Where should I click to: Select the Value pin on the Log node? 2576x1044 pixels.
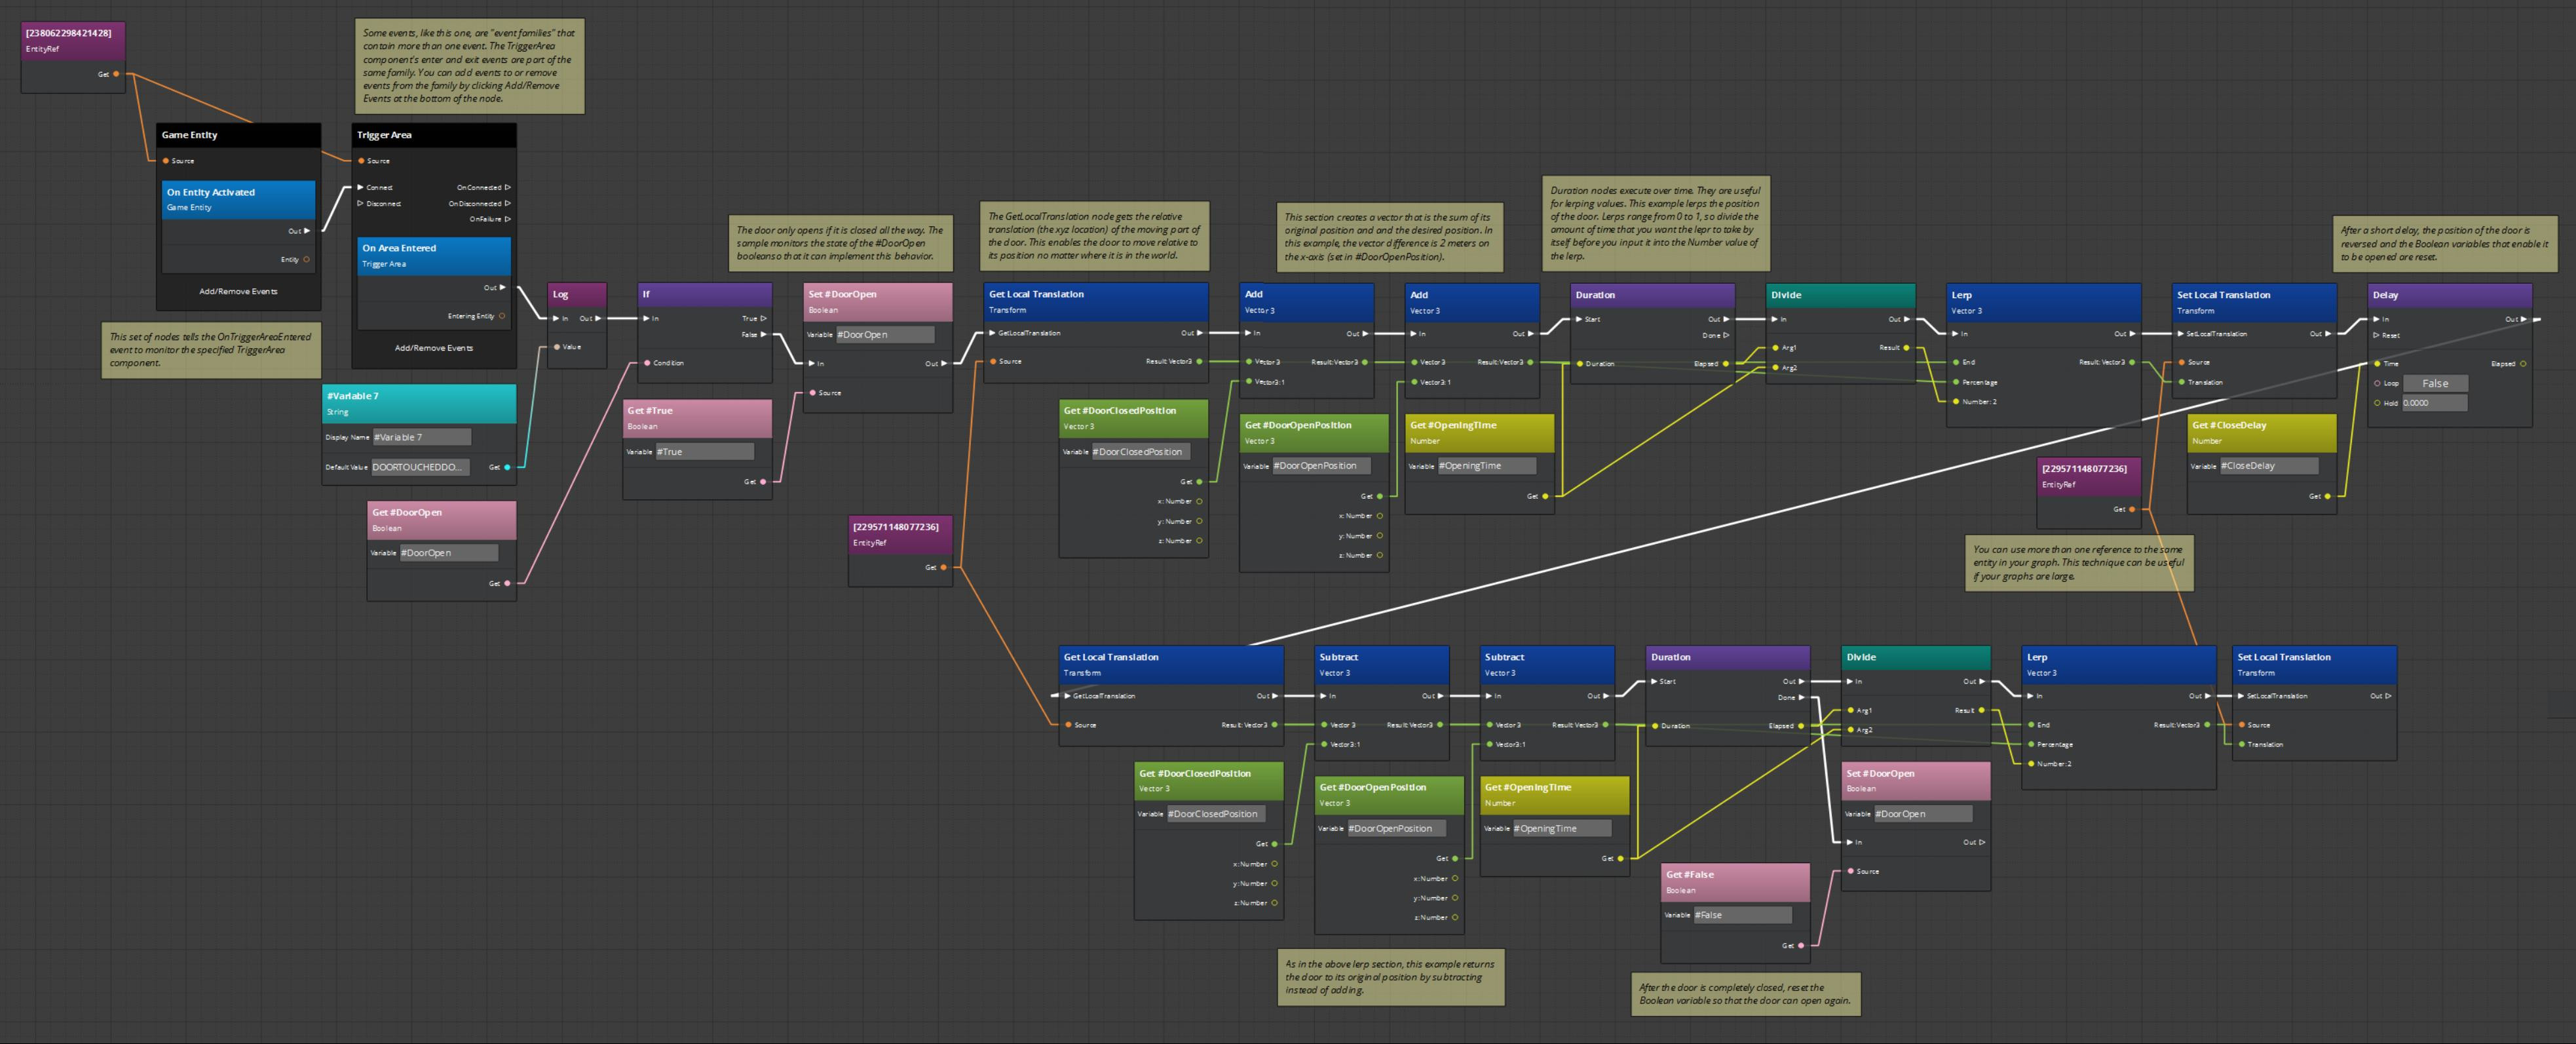click(557, 347)
